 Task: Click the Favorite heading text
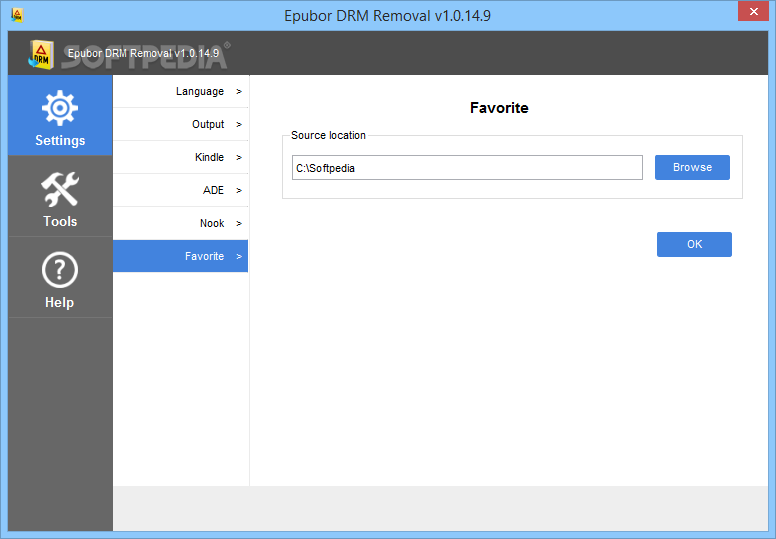coord(499,108)
